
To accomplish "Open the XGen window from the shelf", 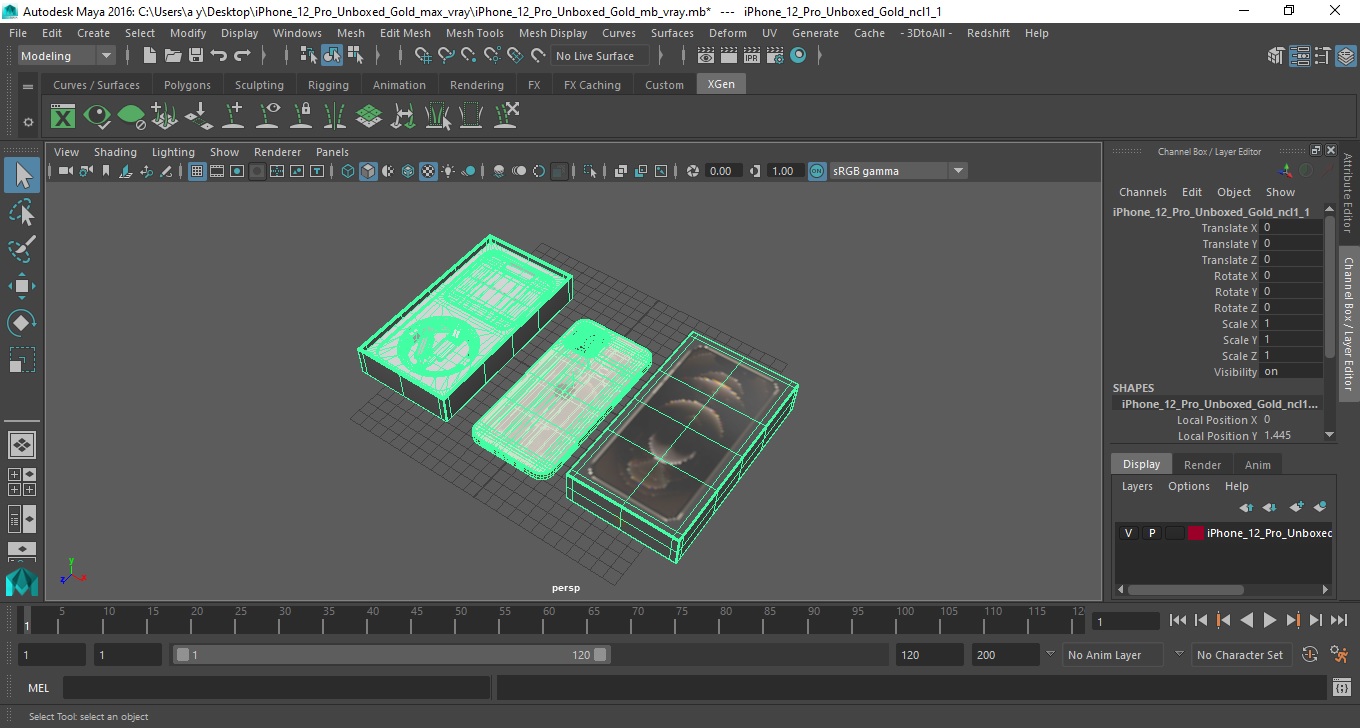I will pos(63,117).
